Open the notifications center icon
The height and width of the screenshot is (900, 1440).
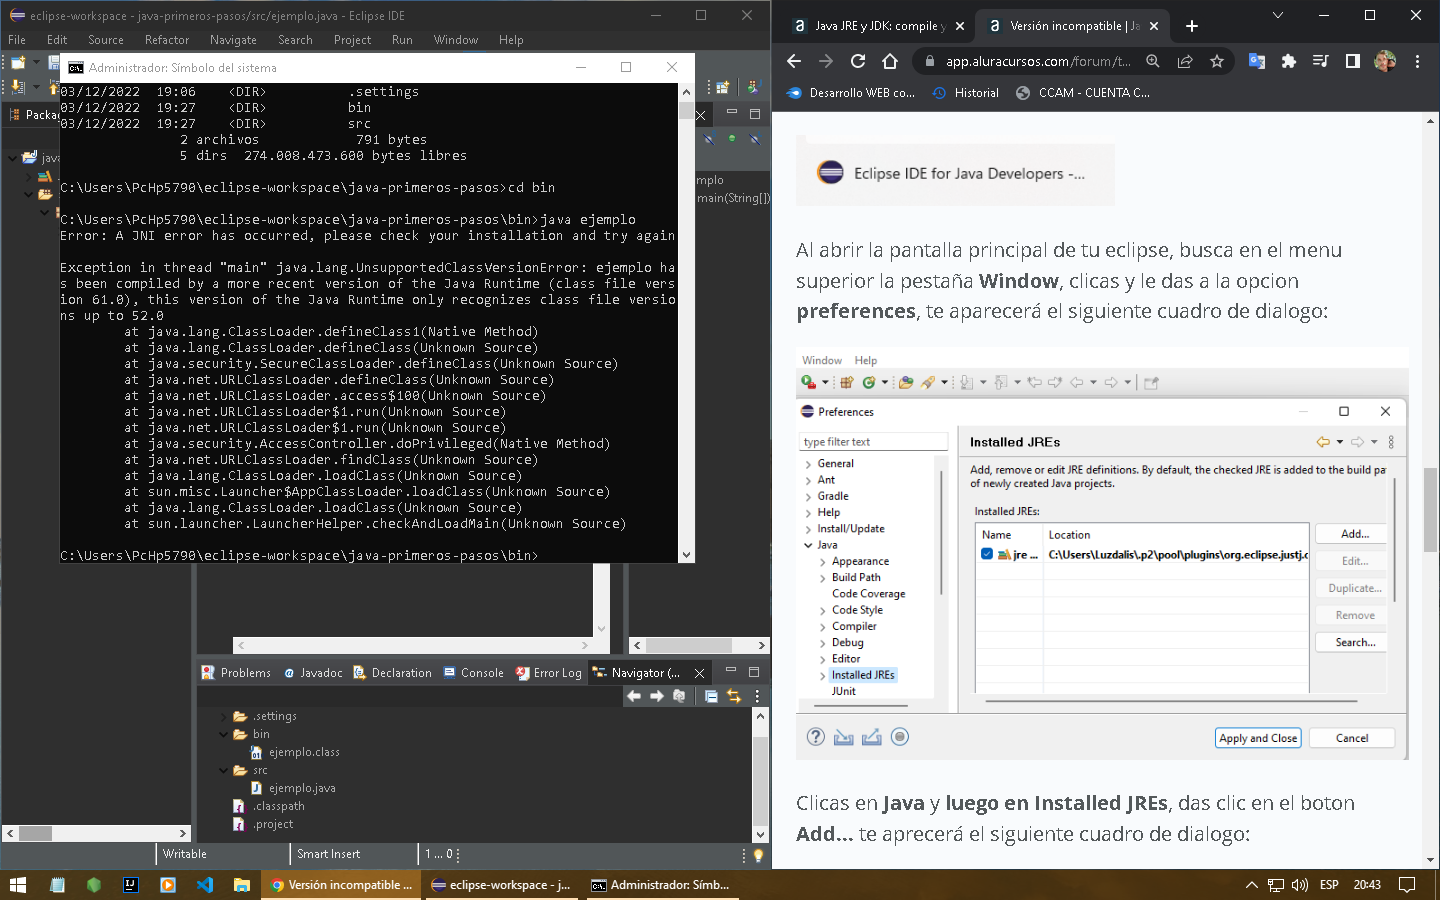coord(1407,885)
